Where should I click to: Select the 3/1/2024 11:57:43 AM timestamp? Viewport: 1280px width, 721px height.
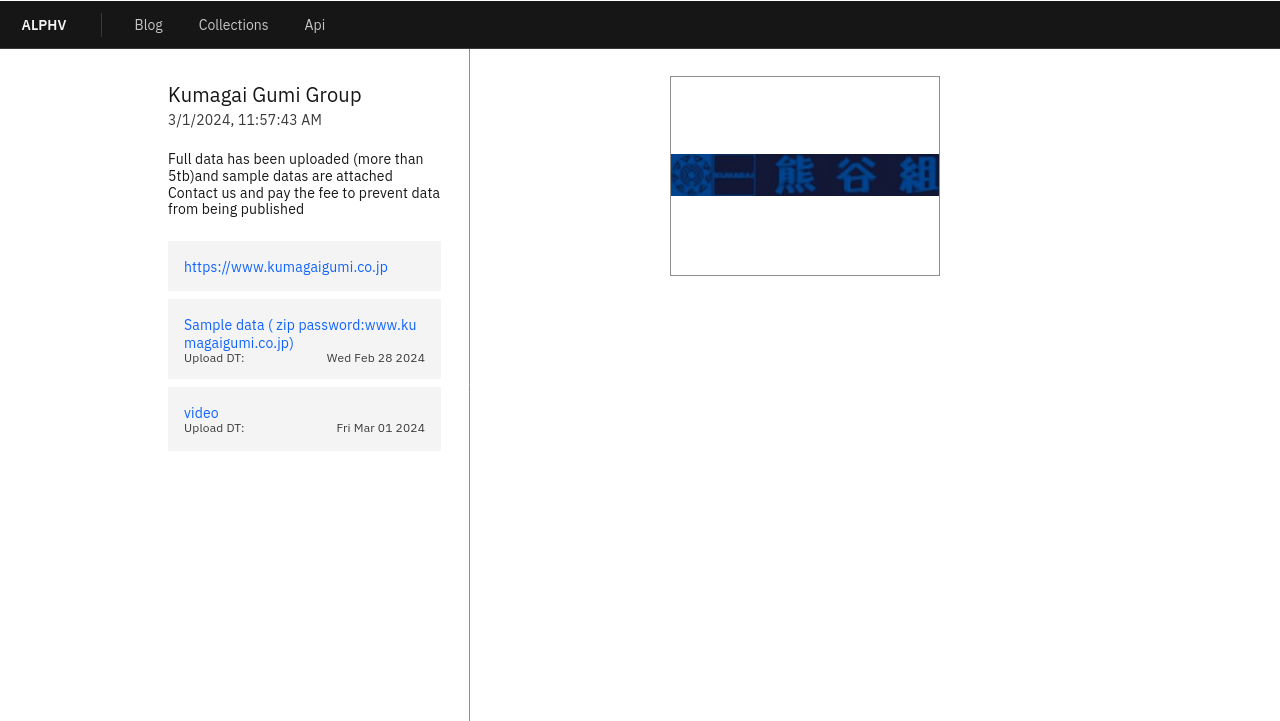(245, 120)
